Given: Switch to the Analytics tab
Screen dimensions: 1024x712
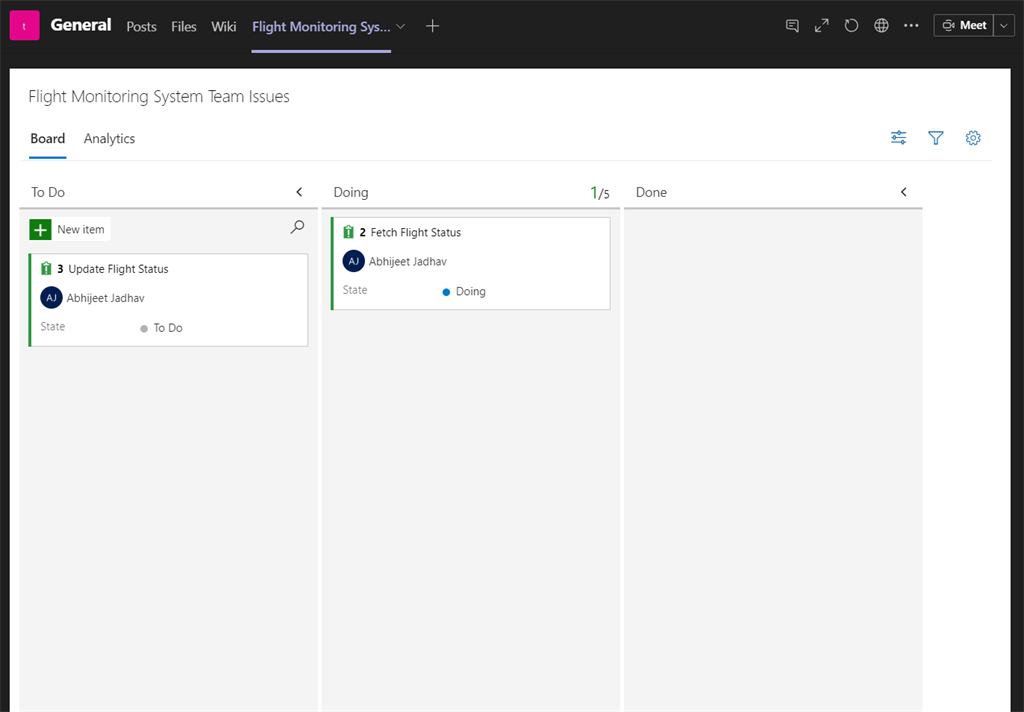Looking at the screenshot, I should [109, 139].
